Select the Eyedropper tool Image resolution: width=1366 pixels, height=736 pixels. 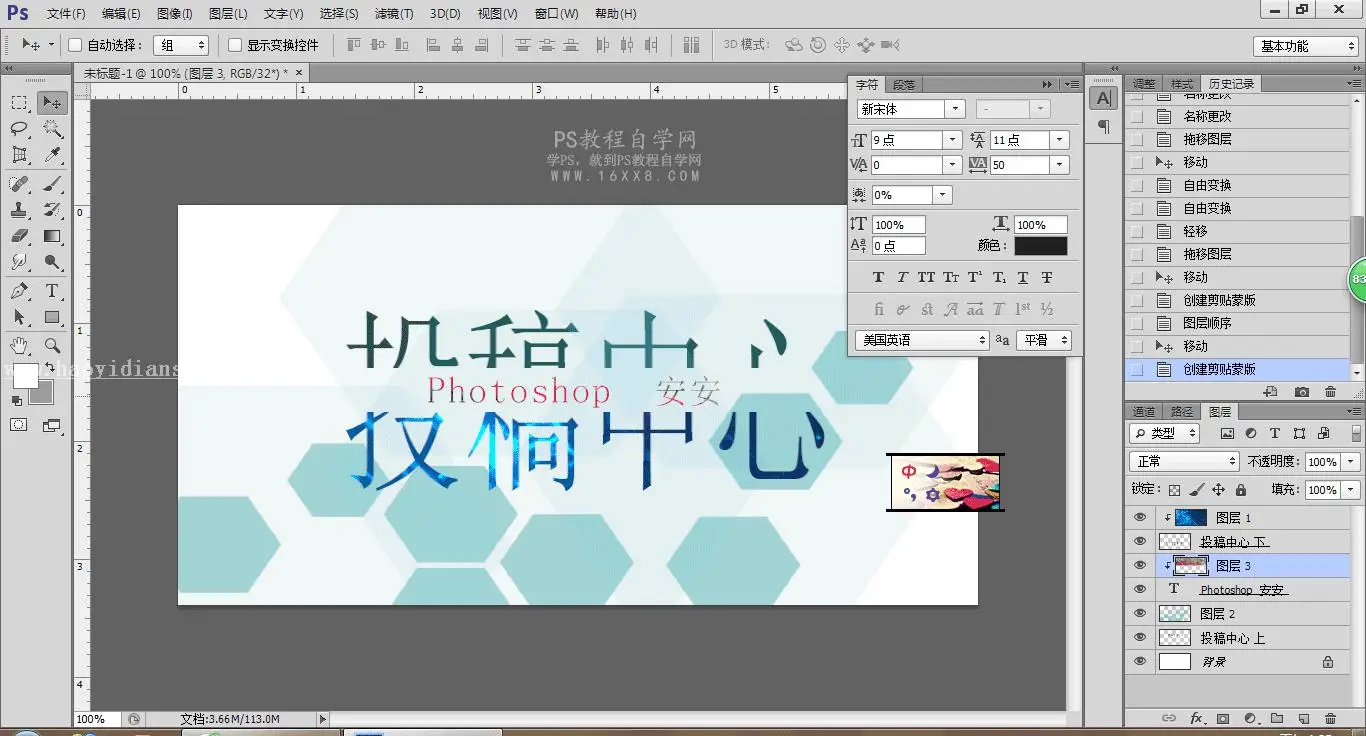(52, 155)
